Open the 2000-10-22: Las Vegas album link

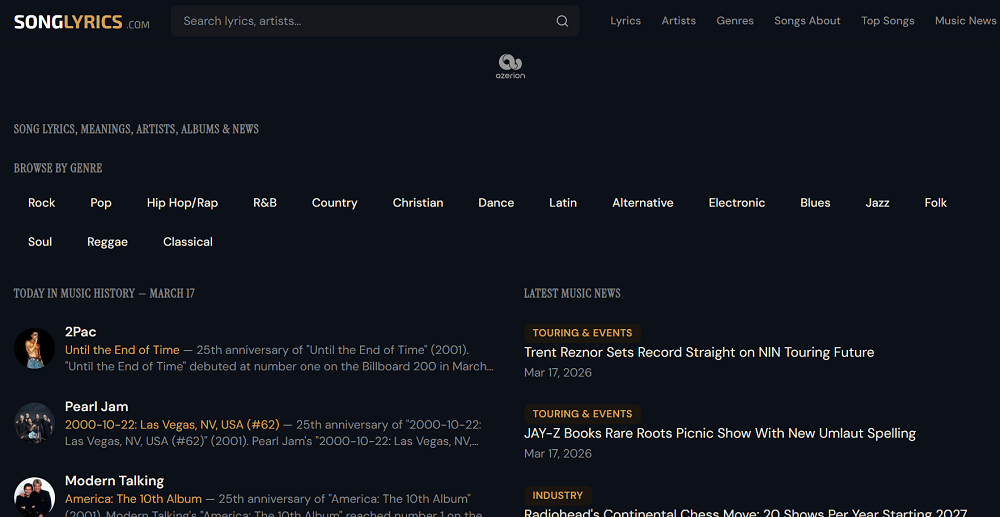[x=172, y=425]
